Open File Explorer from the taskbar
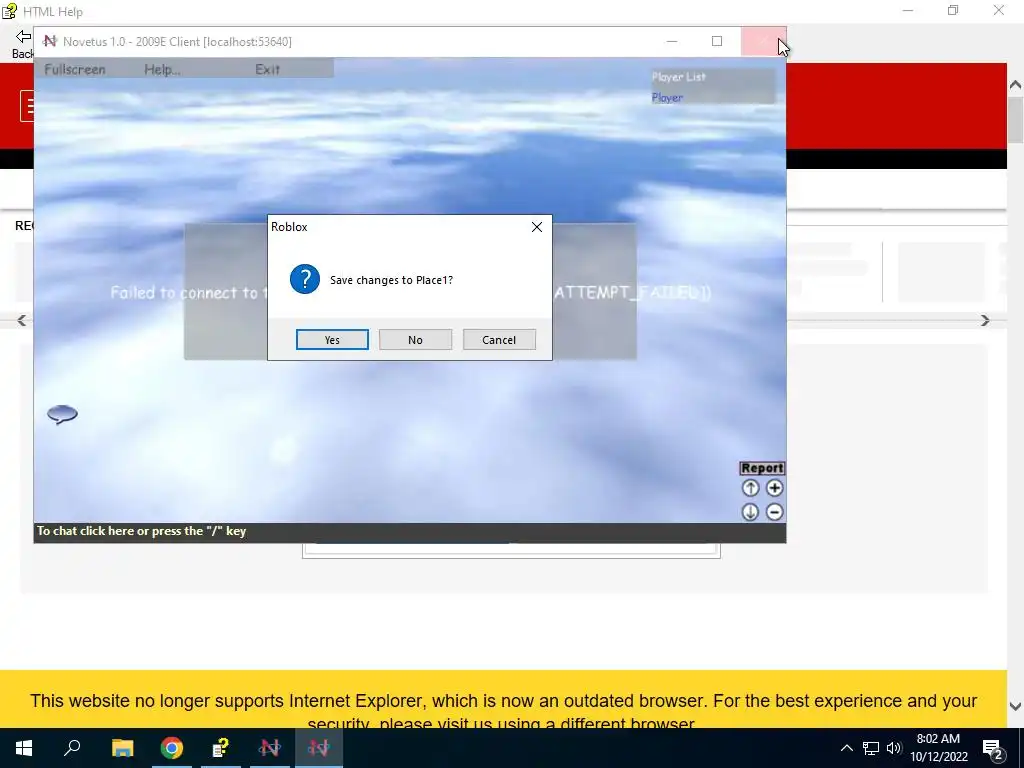 click(x=122, y=748)
